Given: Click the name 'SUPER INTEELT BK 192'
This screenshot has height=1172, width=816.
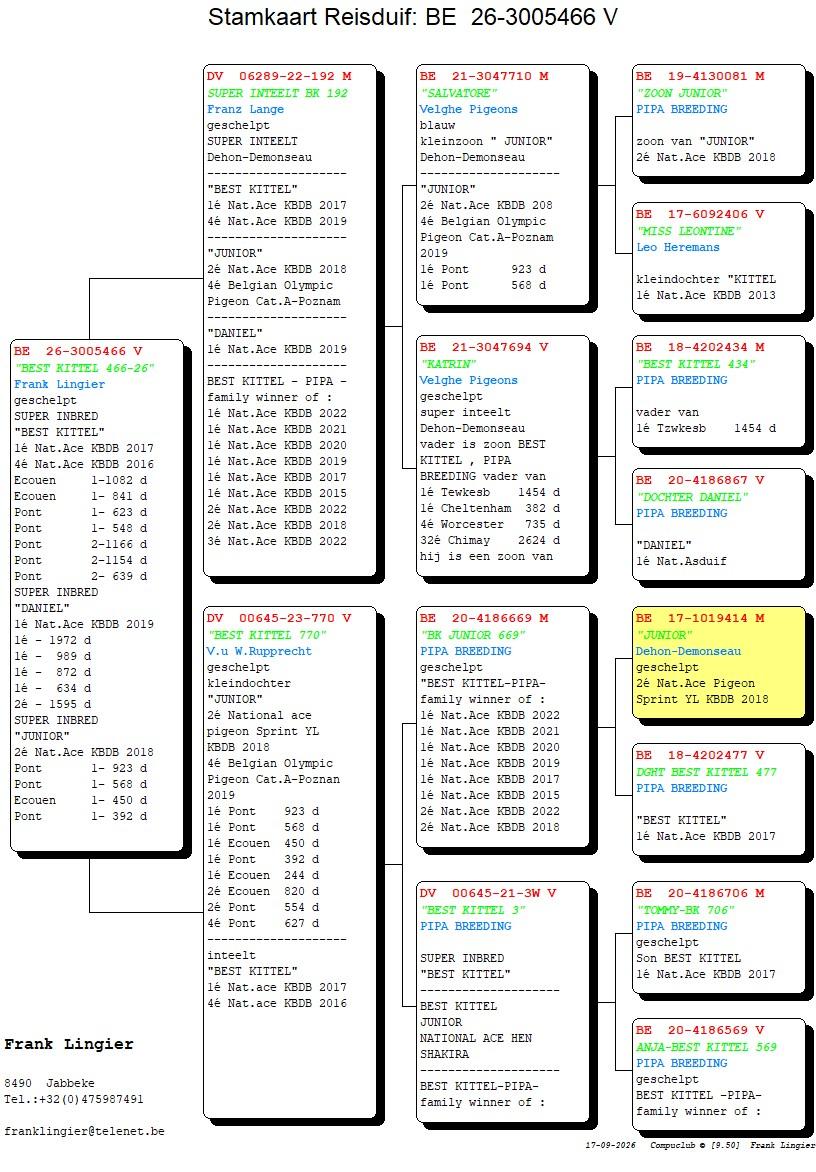Looking at the screenshot, I should click(277, 93).
